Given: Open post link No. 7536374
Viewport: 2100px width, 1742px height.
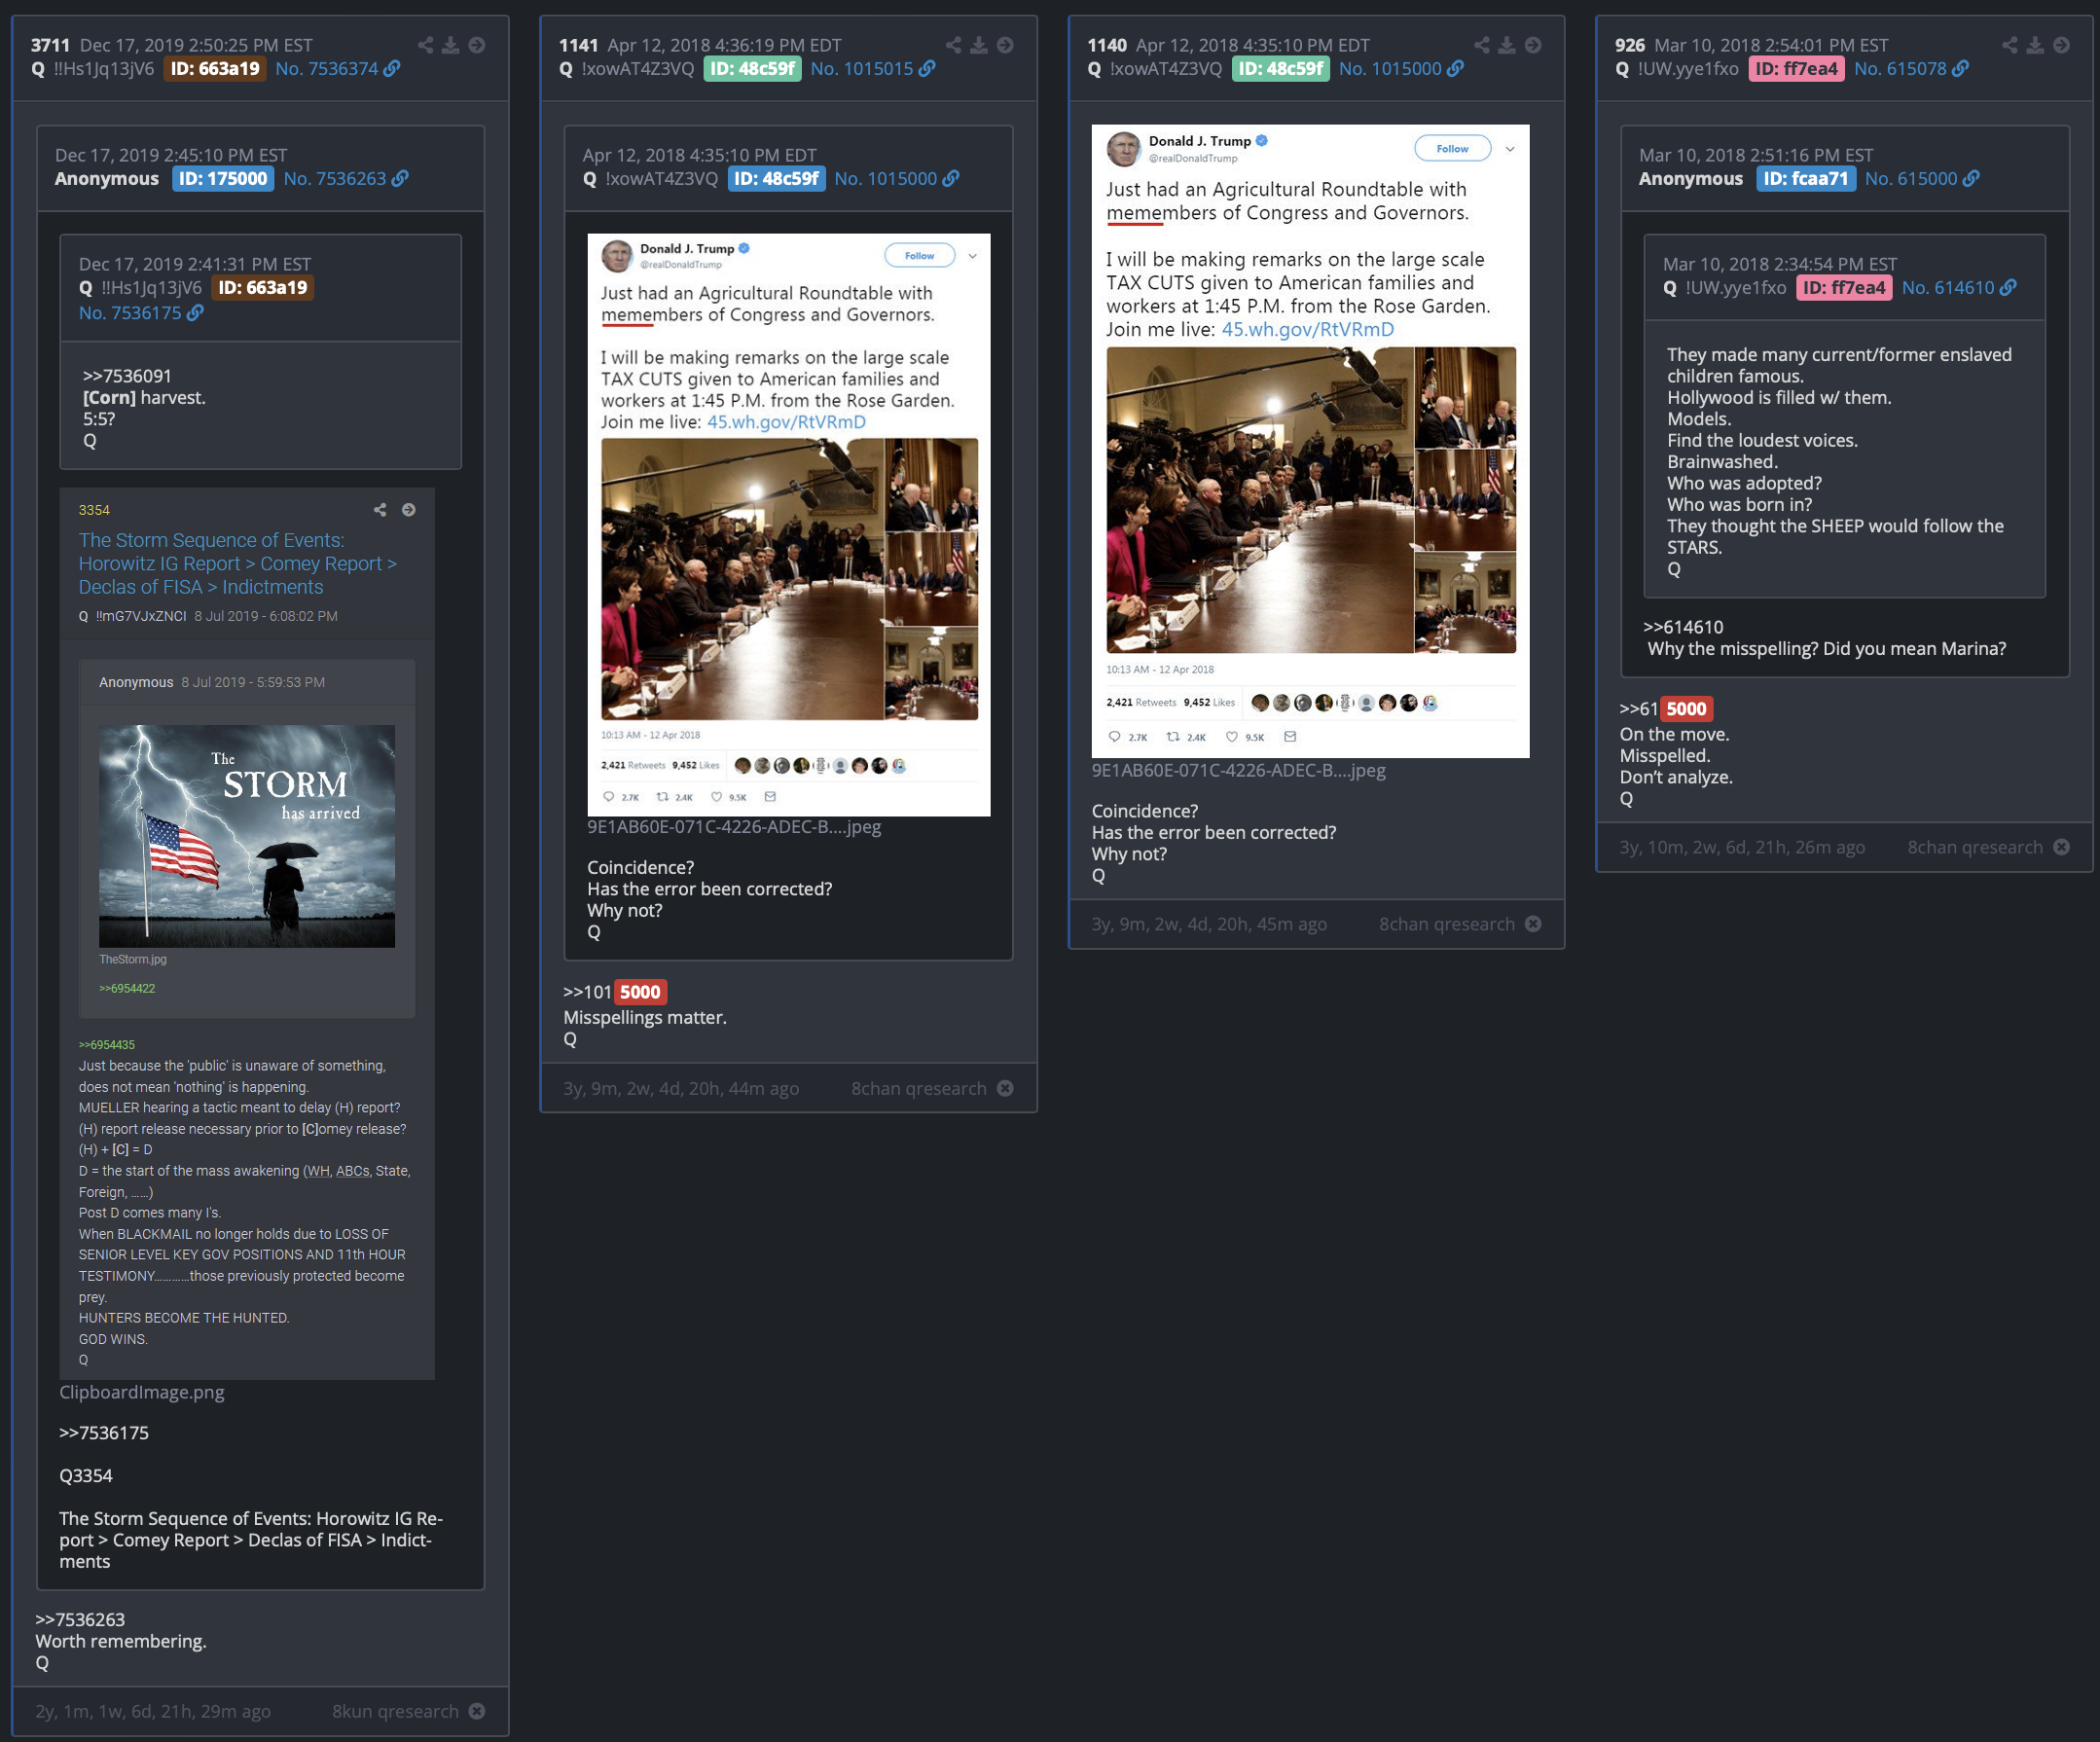Looking at the screenshot, I should pyautogui.click(x=338, y=69).
